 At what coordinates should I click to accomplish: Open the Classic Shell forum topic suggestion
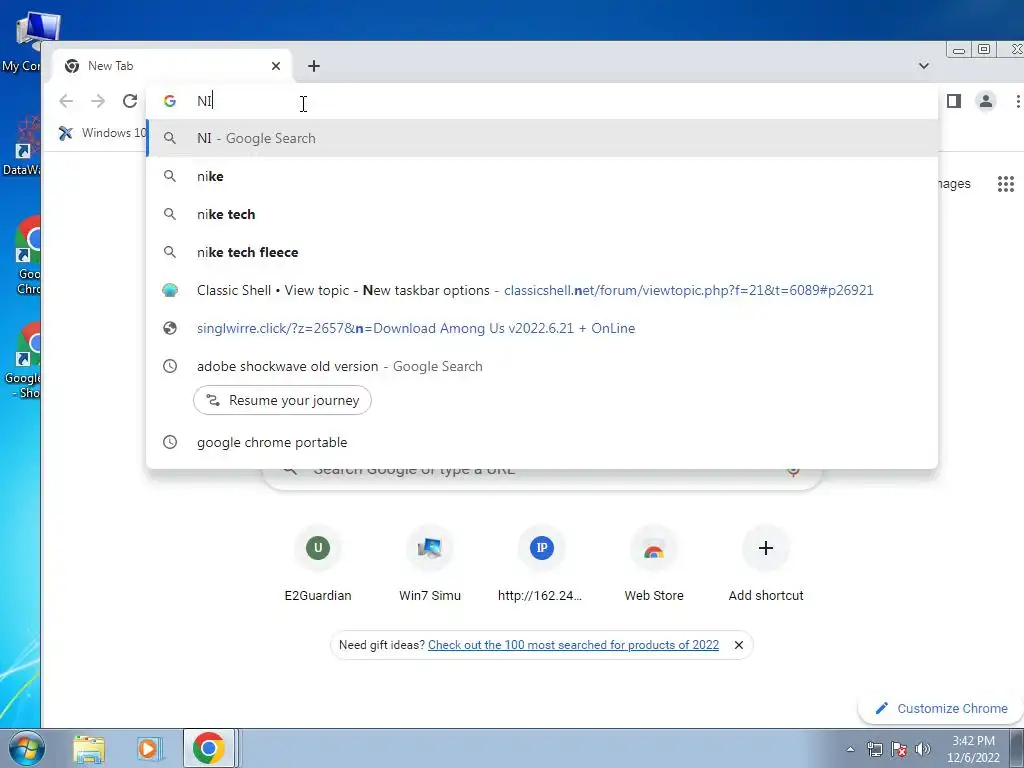(542, 290)
